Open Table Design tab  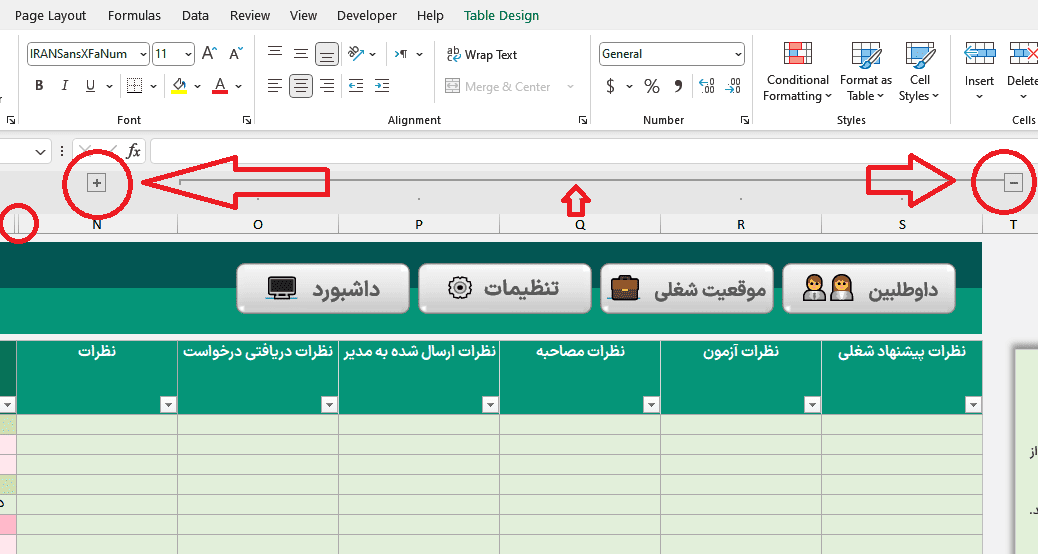pyautogui.click(x=501, y=15)
